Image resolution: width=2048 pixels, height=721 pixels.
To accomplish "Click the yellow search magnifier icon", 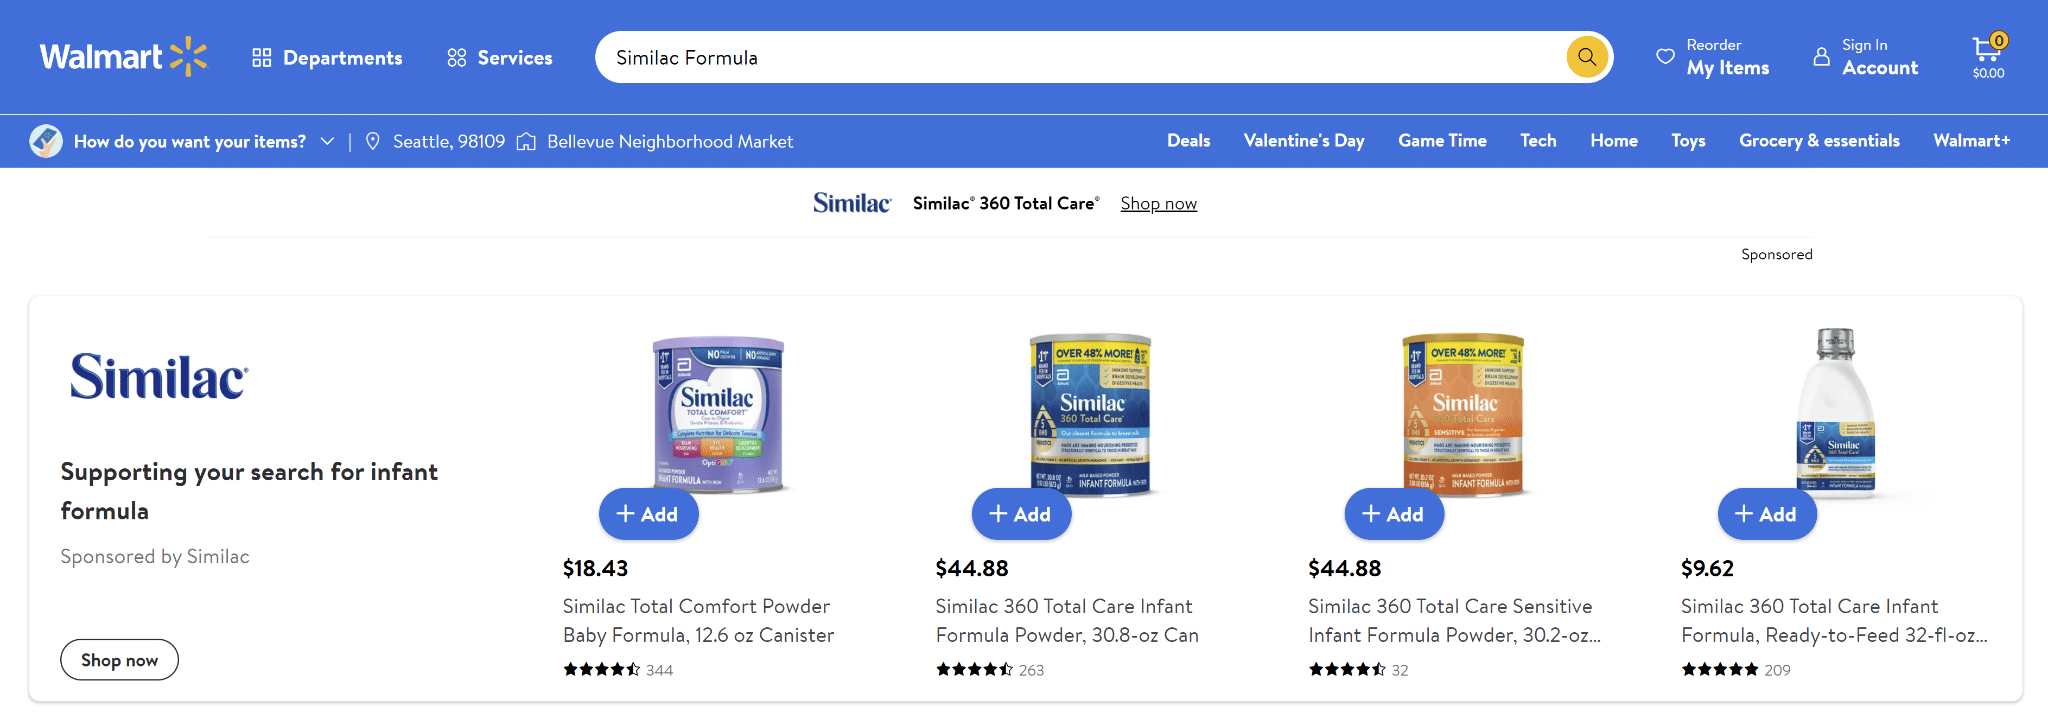I will [1587, 57].
